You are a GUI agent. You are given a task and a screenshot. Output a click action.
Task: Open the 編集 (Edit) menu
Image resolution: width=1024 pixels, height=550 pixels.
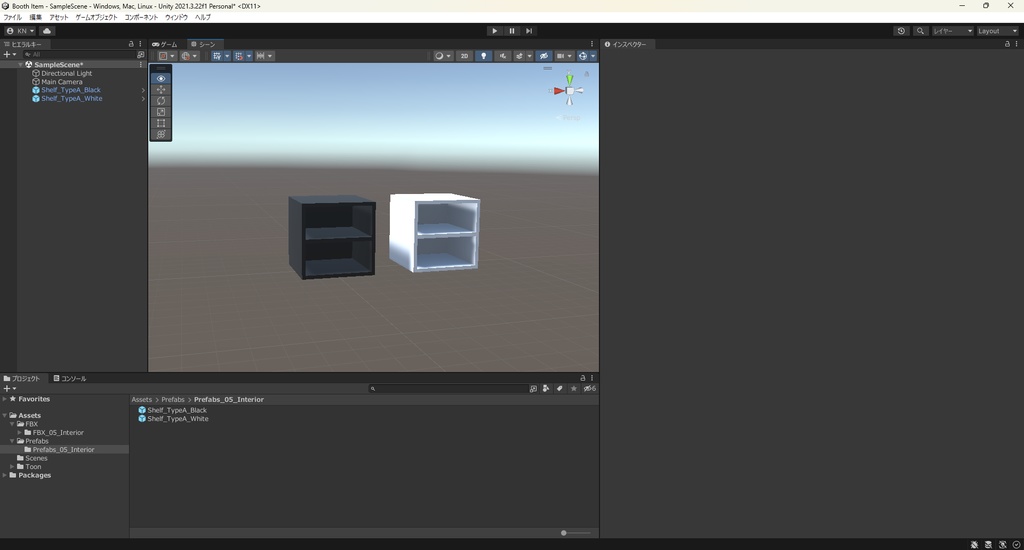36,17
